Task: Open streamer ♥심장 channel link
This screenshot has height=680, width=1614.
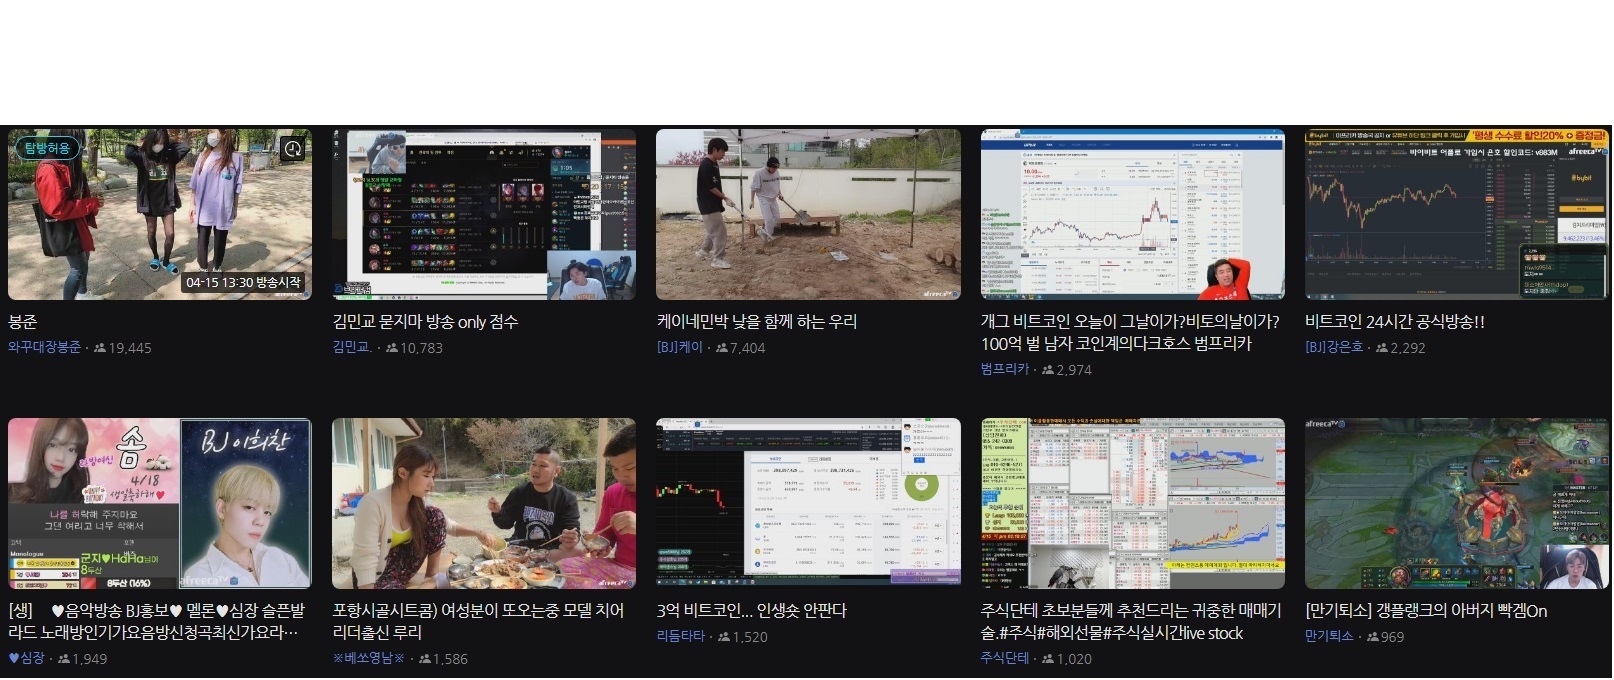Action: point(27,658)
